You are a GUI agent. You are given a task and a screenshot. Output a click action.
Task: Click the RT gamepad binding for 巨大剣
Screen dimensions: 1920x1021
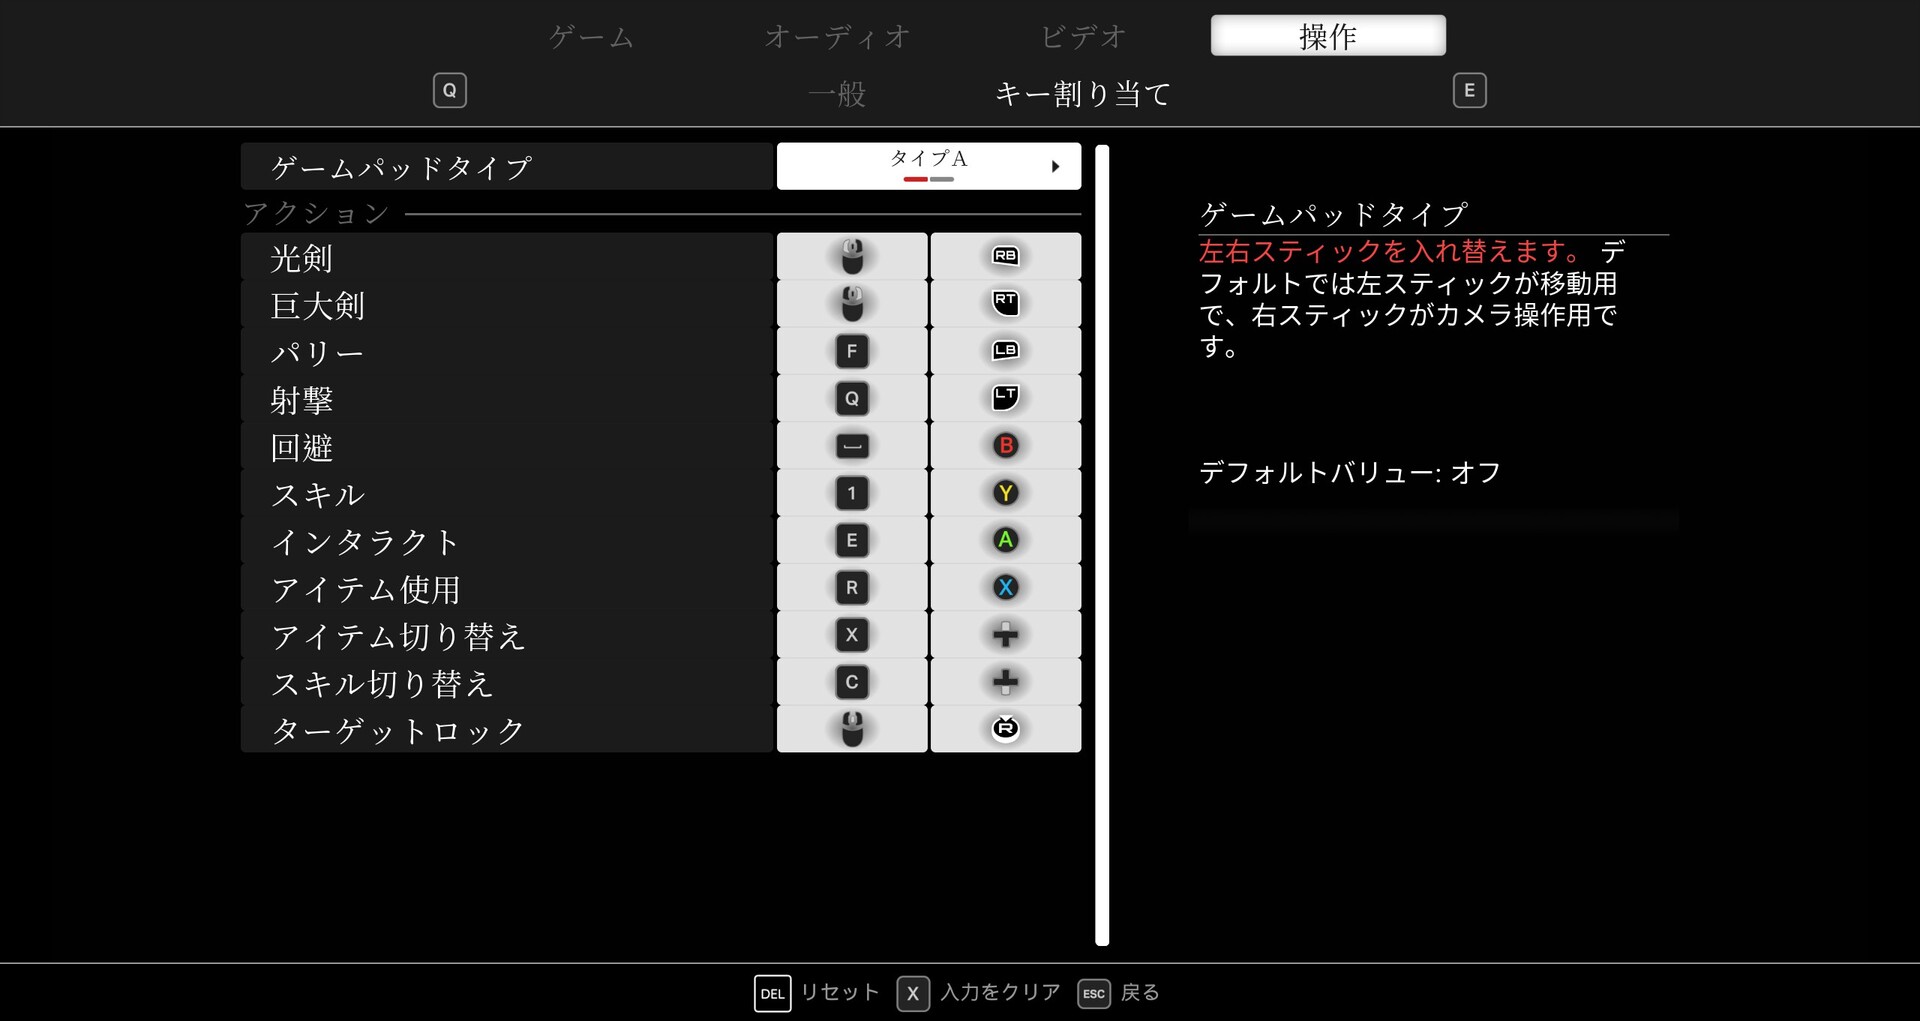point(1005,303)
